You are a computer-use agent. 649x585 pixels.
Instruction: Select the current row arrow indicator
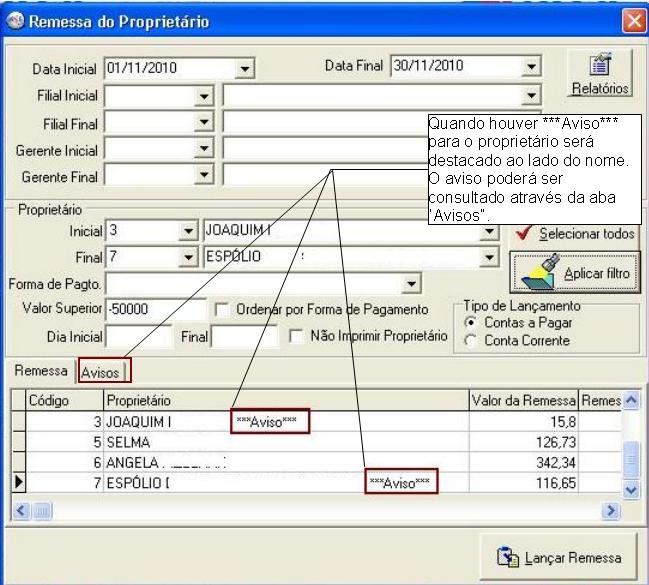pyautogui.click(x=17, y=484)
